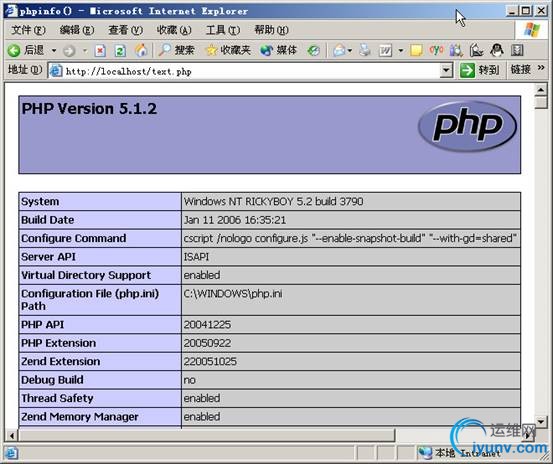Click the QQ penguin icon
Image resolution: width=553 pixels, height=464 pixels.
pyautogui.click(x=497, y=50)
